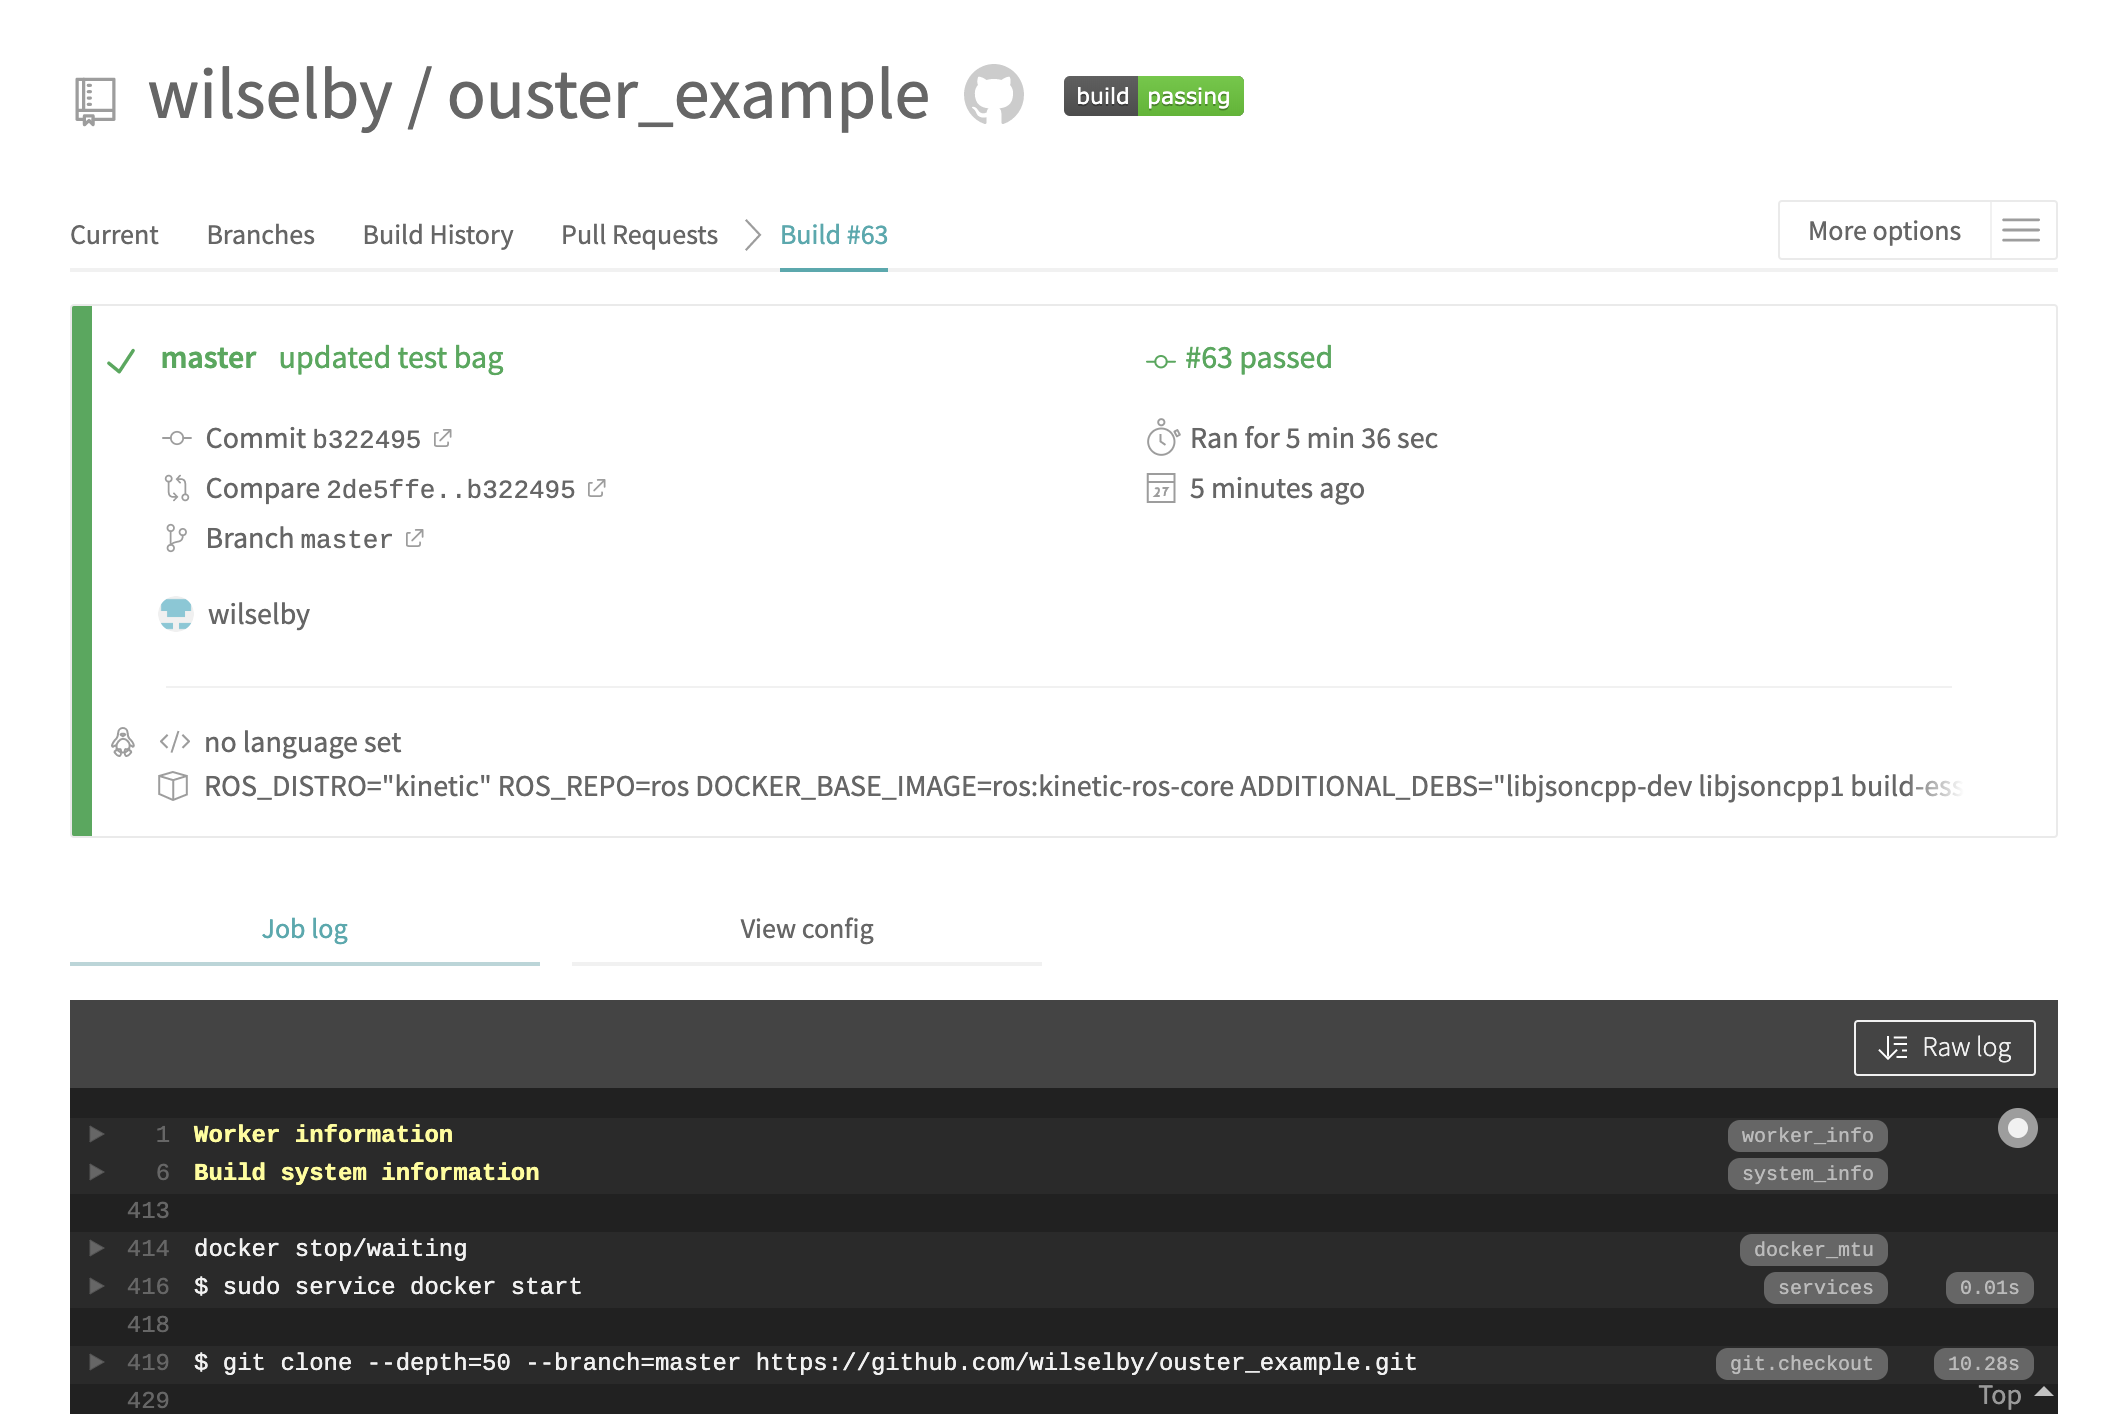This screenshot has height=1414, width=2120.
Task: Click the system_info tag
Action: pyautogui.click(x=1807, y=1173)
